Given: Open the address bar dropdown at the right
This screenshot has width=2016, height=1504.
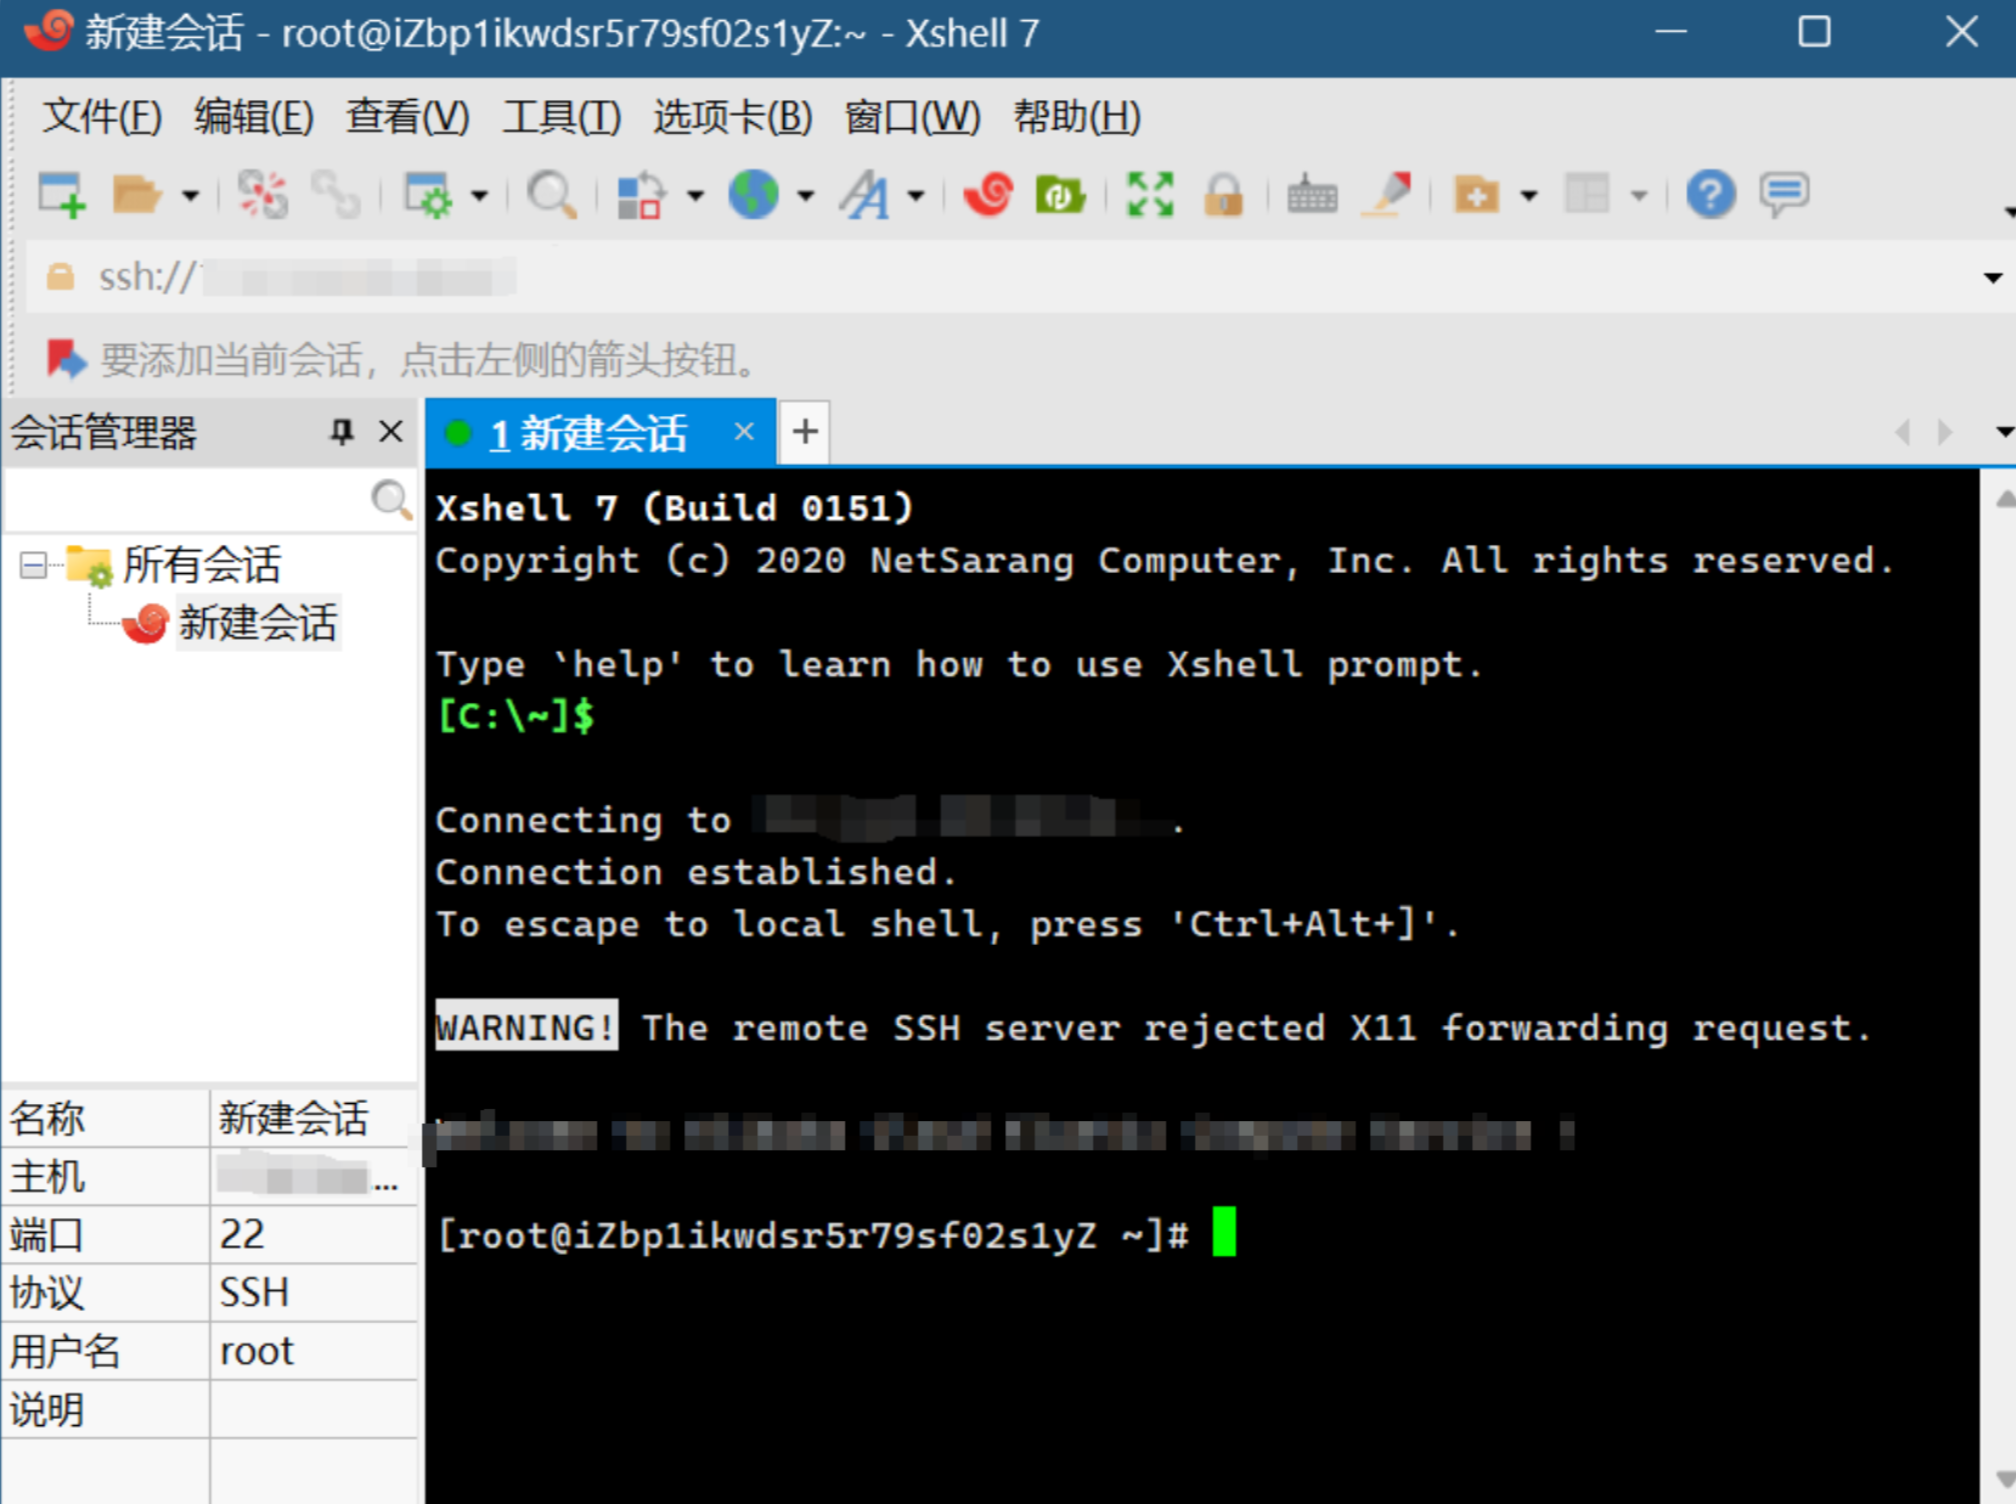Looking at the screenshot, I should coord(1995,277).
